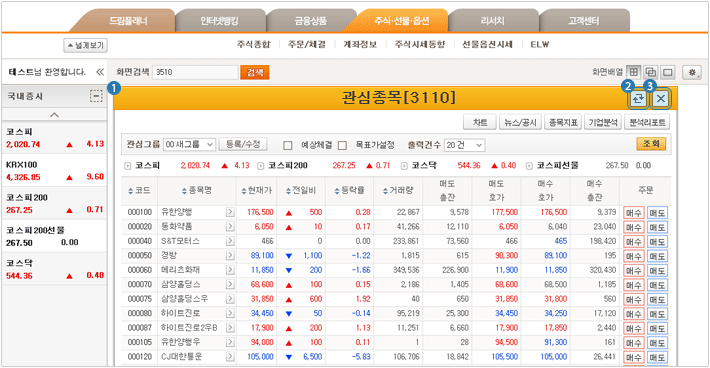Sort by 등락률 column header
Viewport: 710px width, 368px height.
(x=349, y=191)
